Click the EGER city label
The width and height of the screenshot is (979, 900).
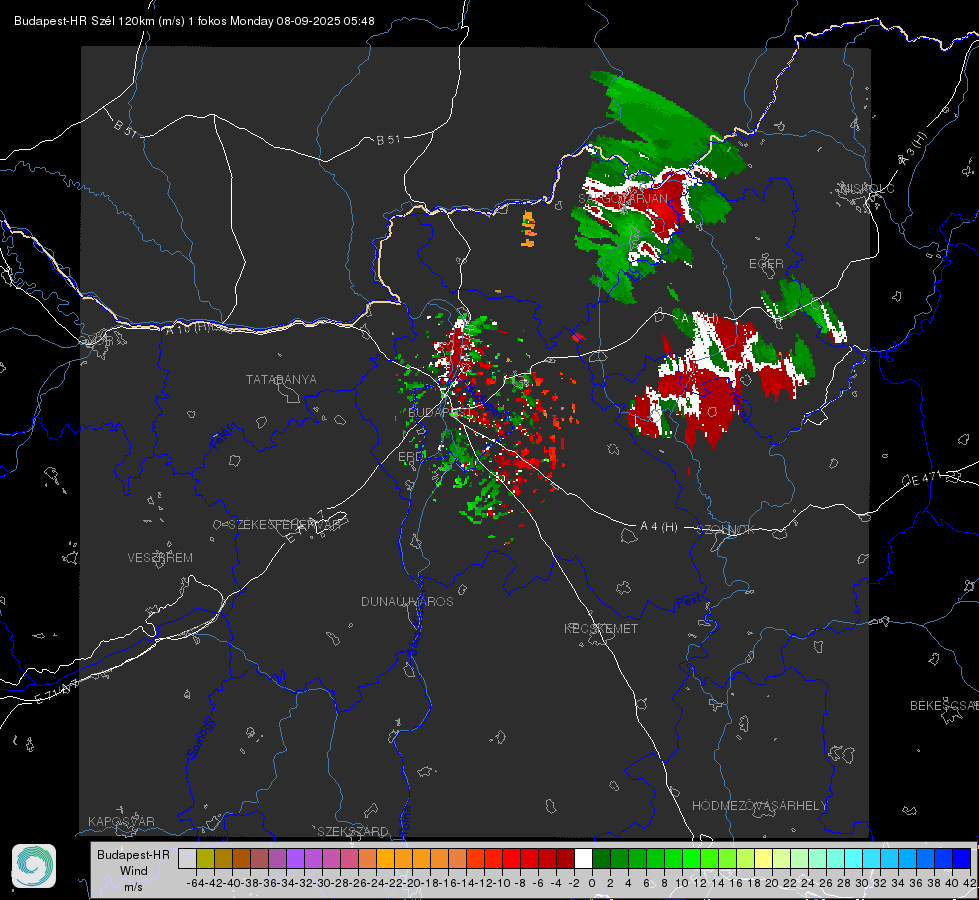pyautogui.click(x=766, y=264)
